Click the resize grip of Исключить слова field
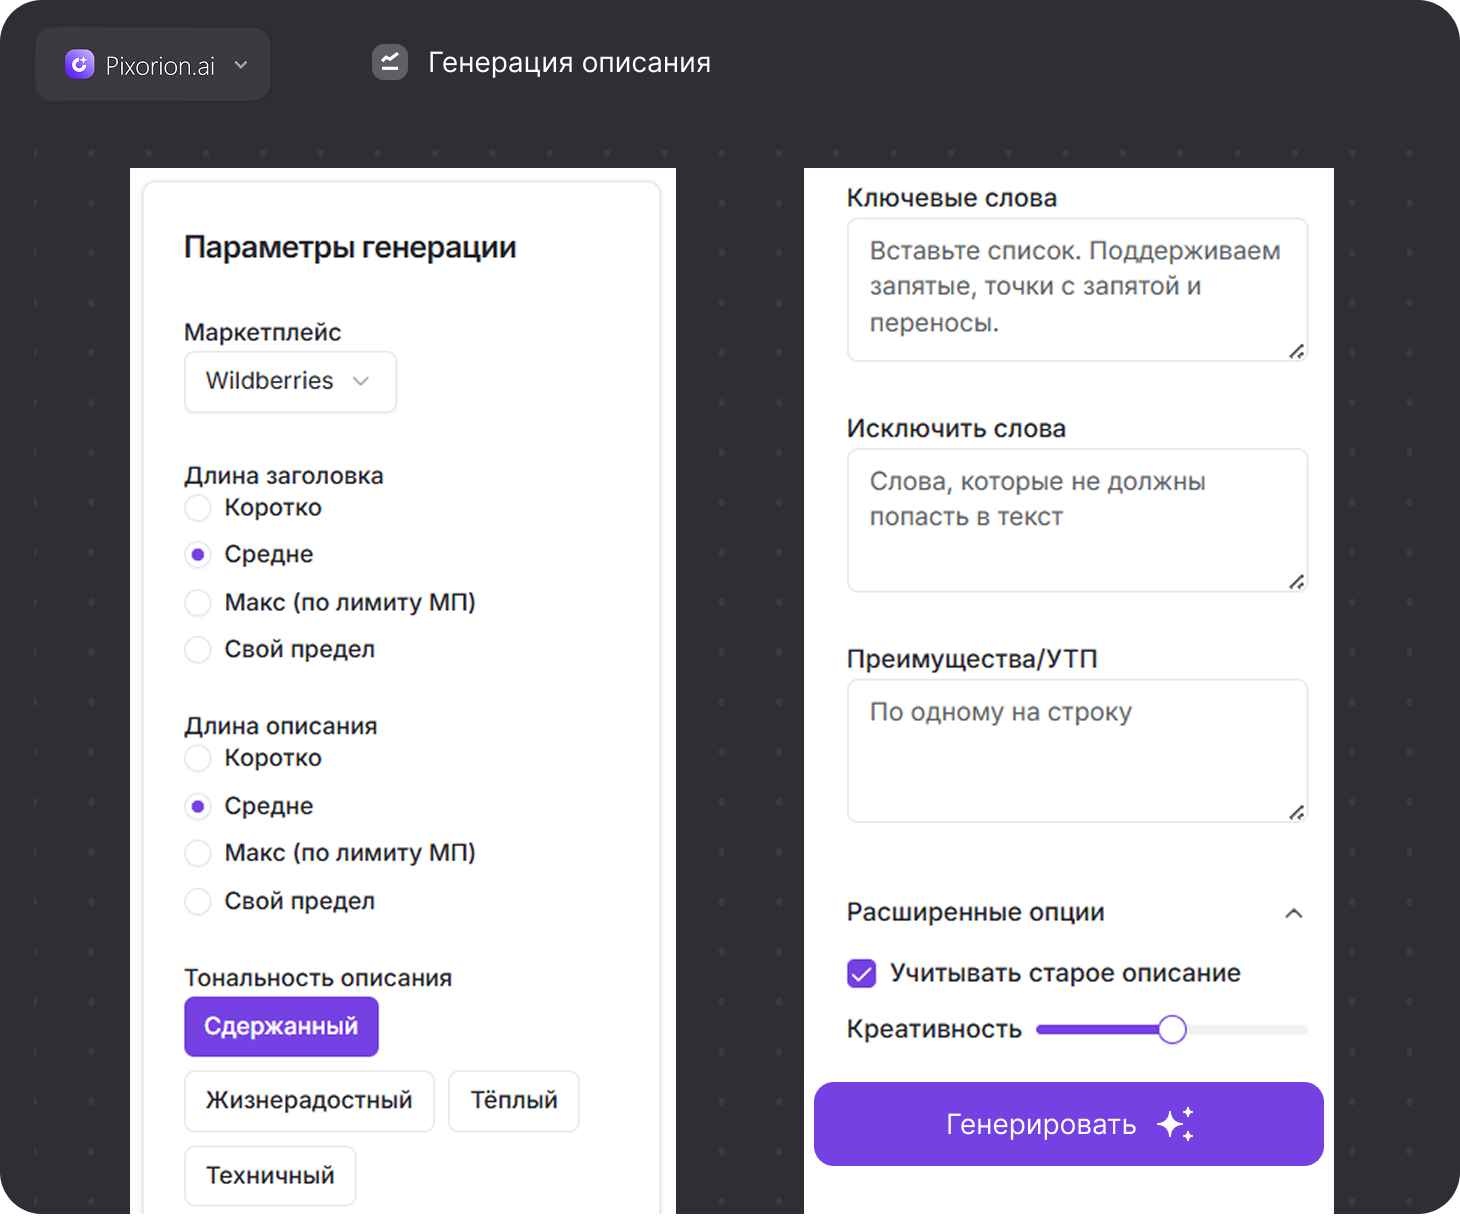The height and width of the screenshot is (1216, 1460). pos(1297,582)
